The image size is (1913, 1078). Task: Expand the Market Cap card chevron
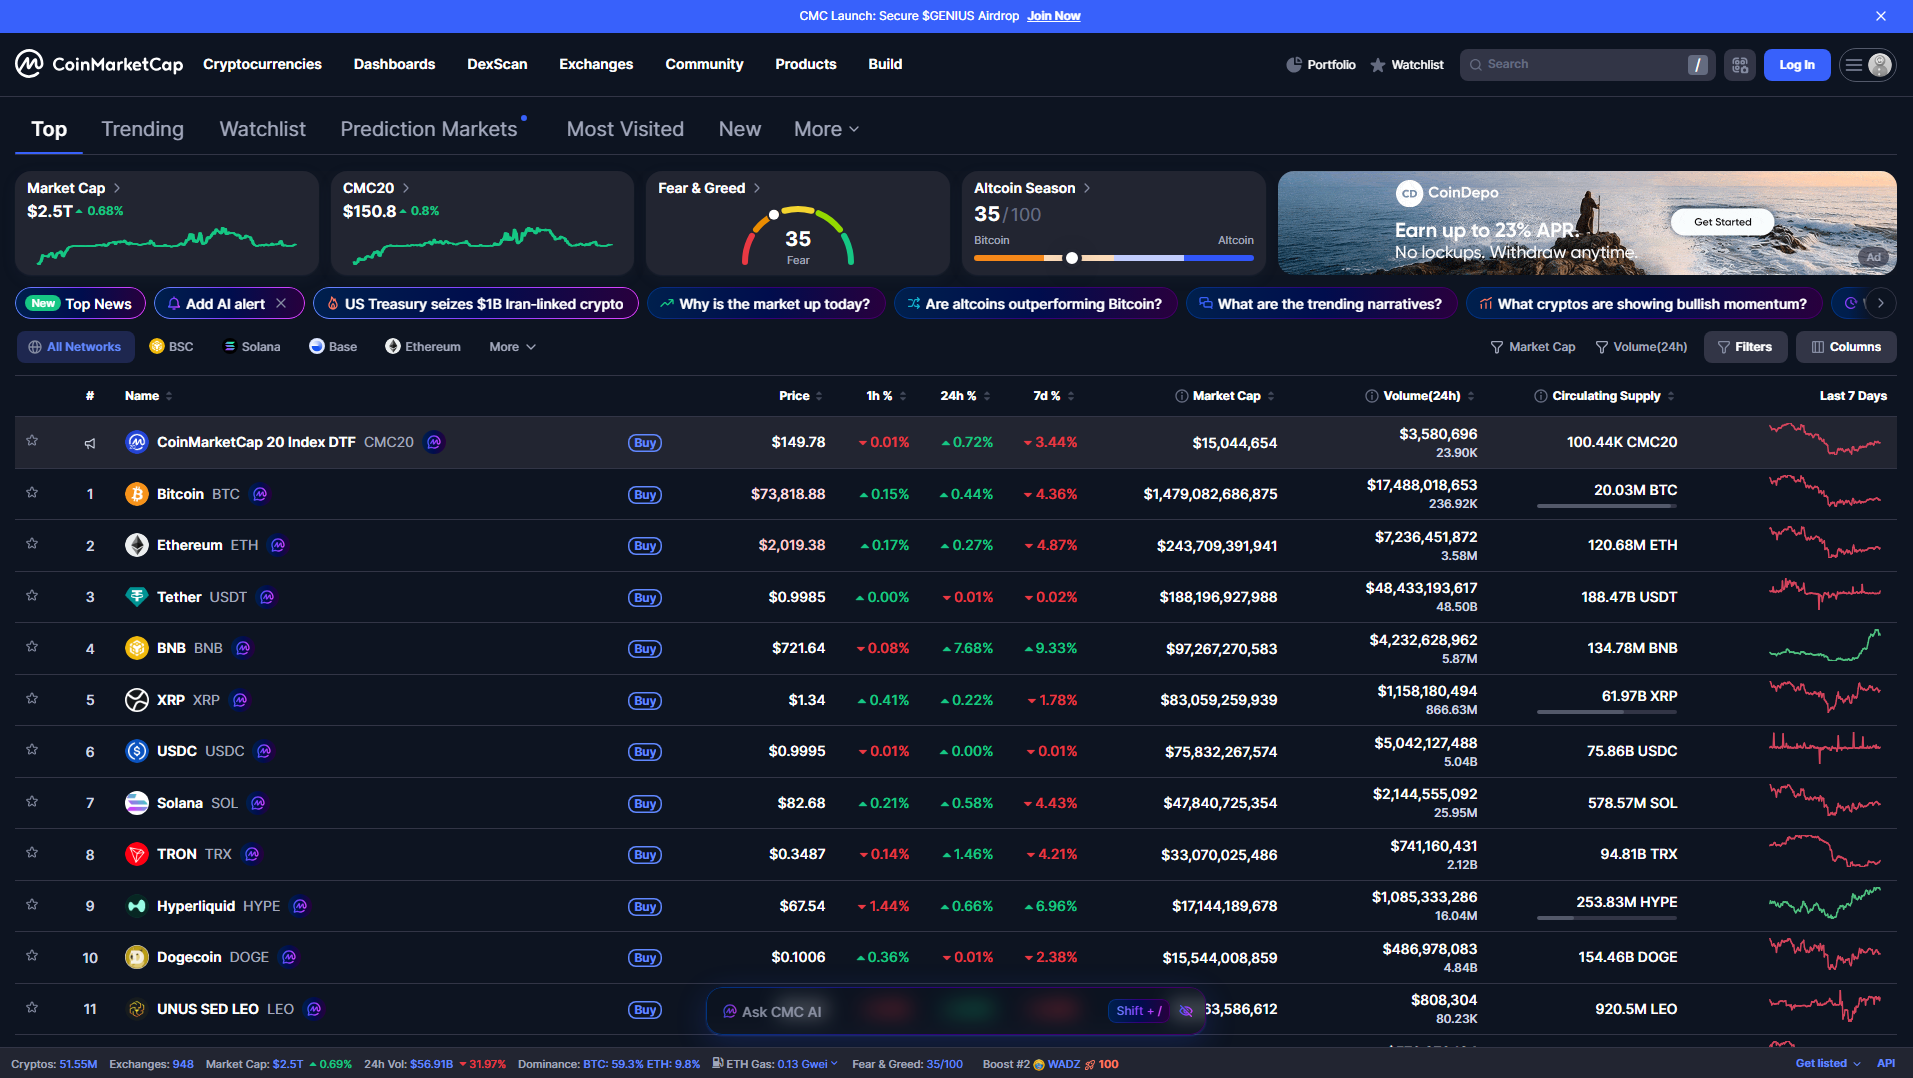coord(117,188)
